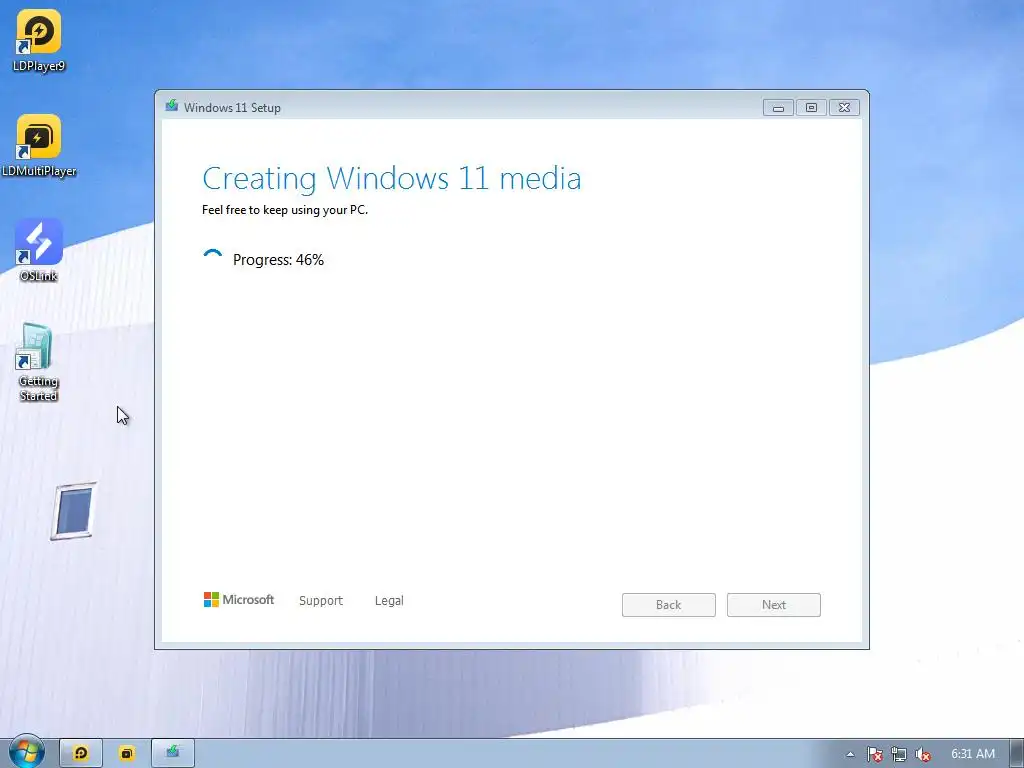Open the Support link
Image resolution: width=1024 pixels, height=768 pixels.
321,600
